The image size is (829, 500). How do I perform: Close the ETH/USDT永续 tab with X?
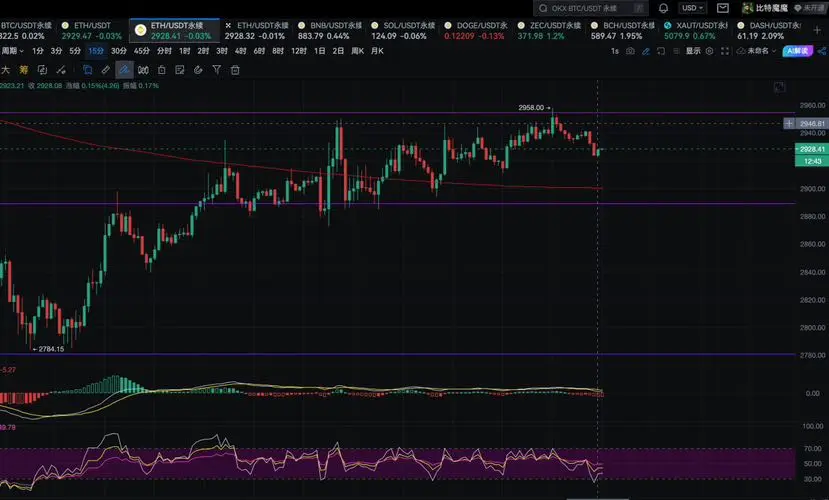[228, 25]
